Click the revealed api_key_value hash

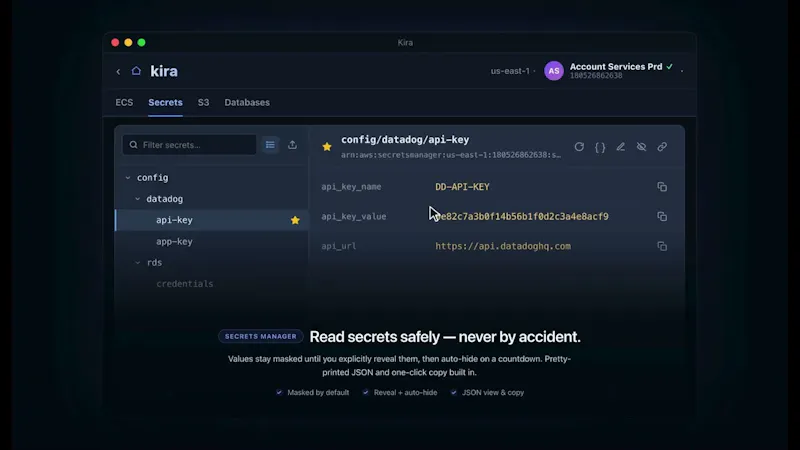click(522, 216)
